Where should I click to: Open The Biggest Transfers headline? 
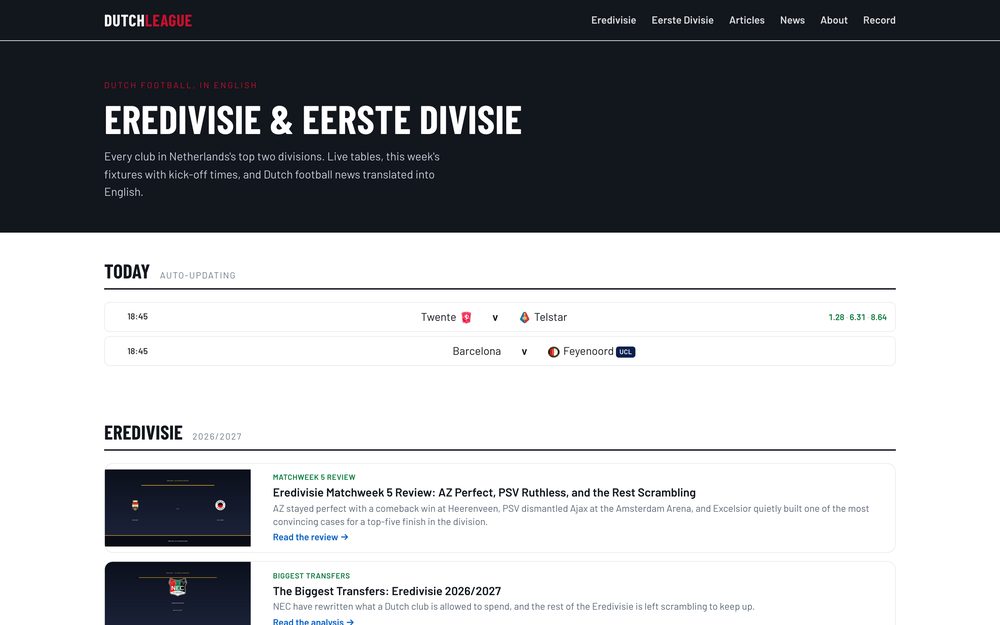[386, 591]
